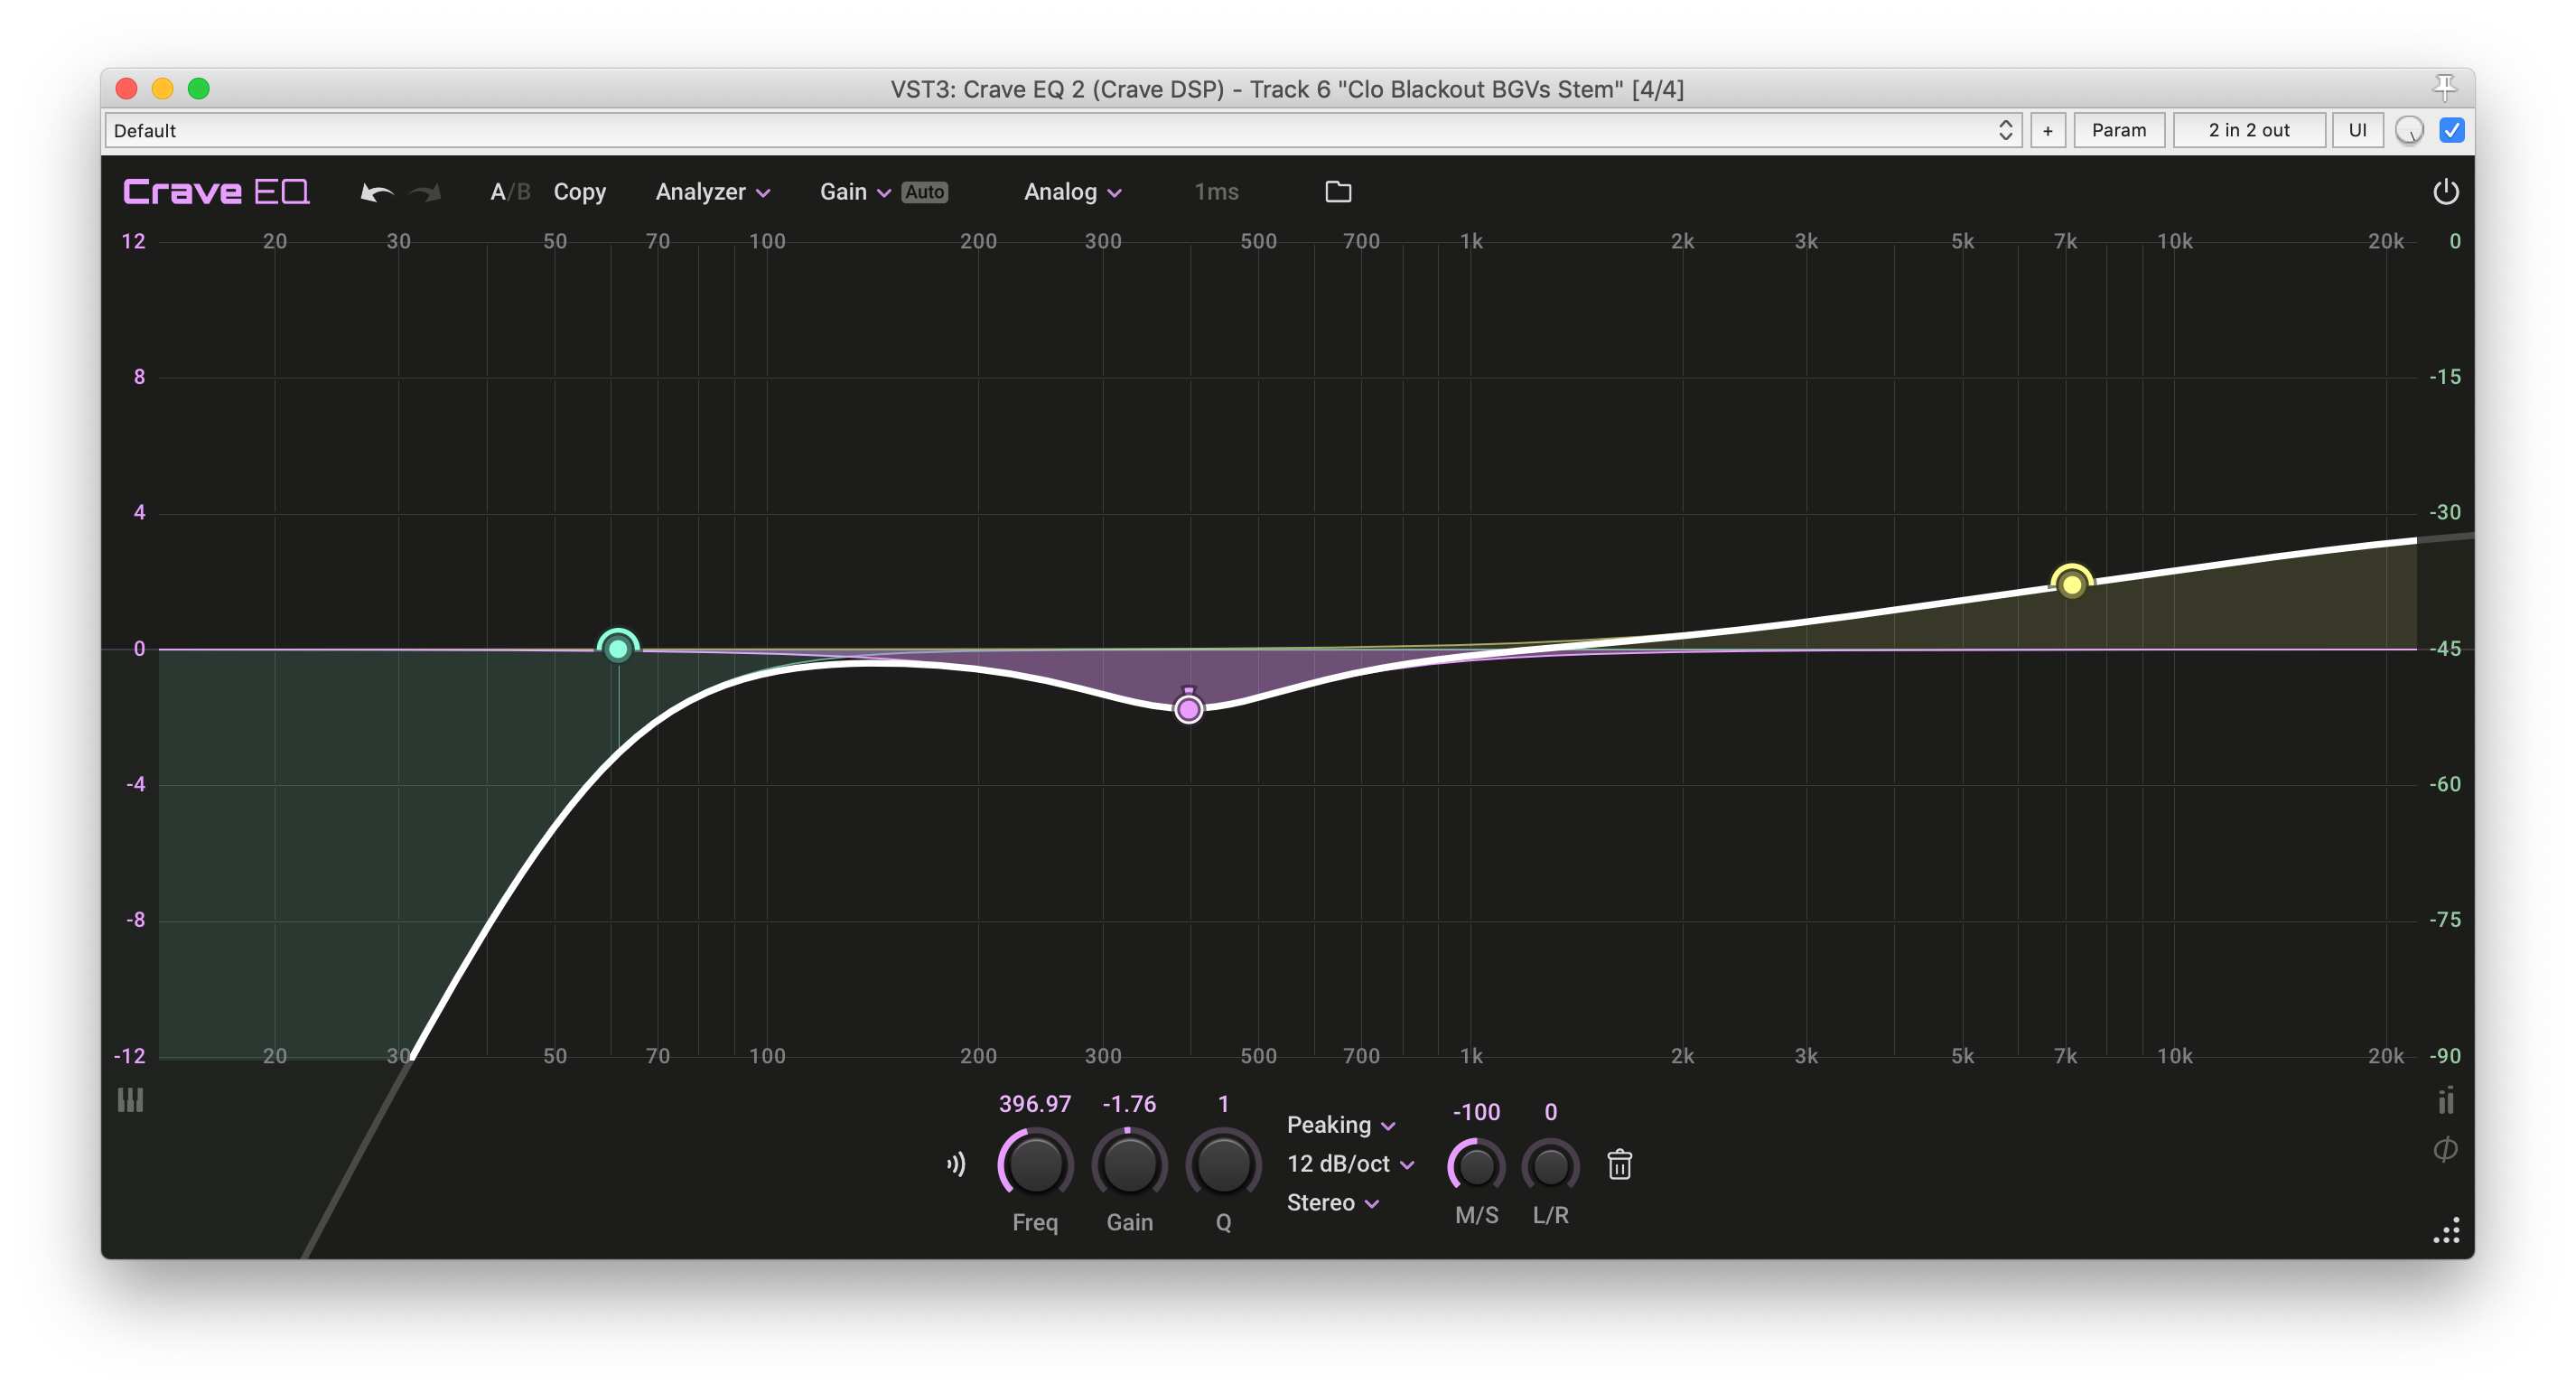Select the teal high-pass band node

(x=618, y=649)
